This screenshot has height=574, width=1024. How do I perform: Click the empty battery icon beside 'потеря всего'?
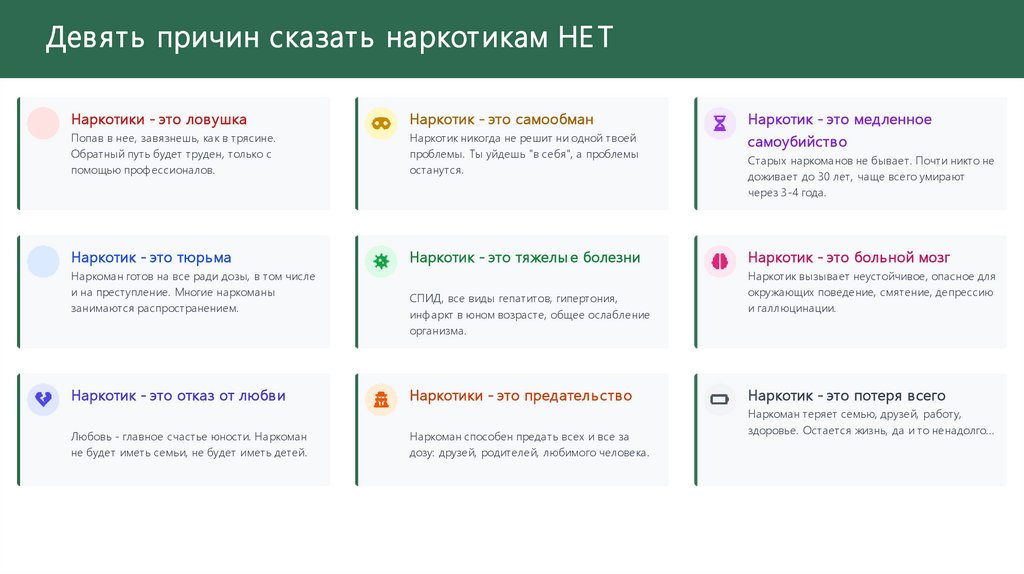(720, 399)
